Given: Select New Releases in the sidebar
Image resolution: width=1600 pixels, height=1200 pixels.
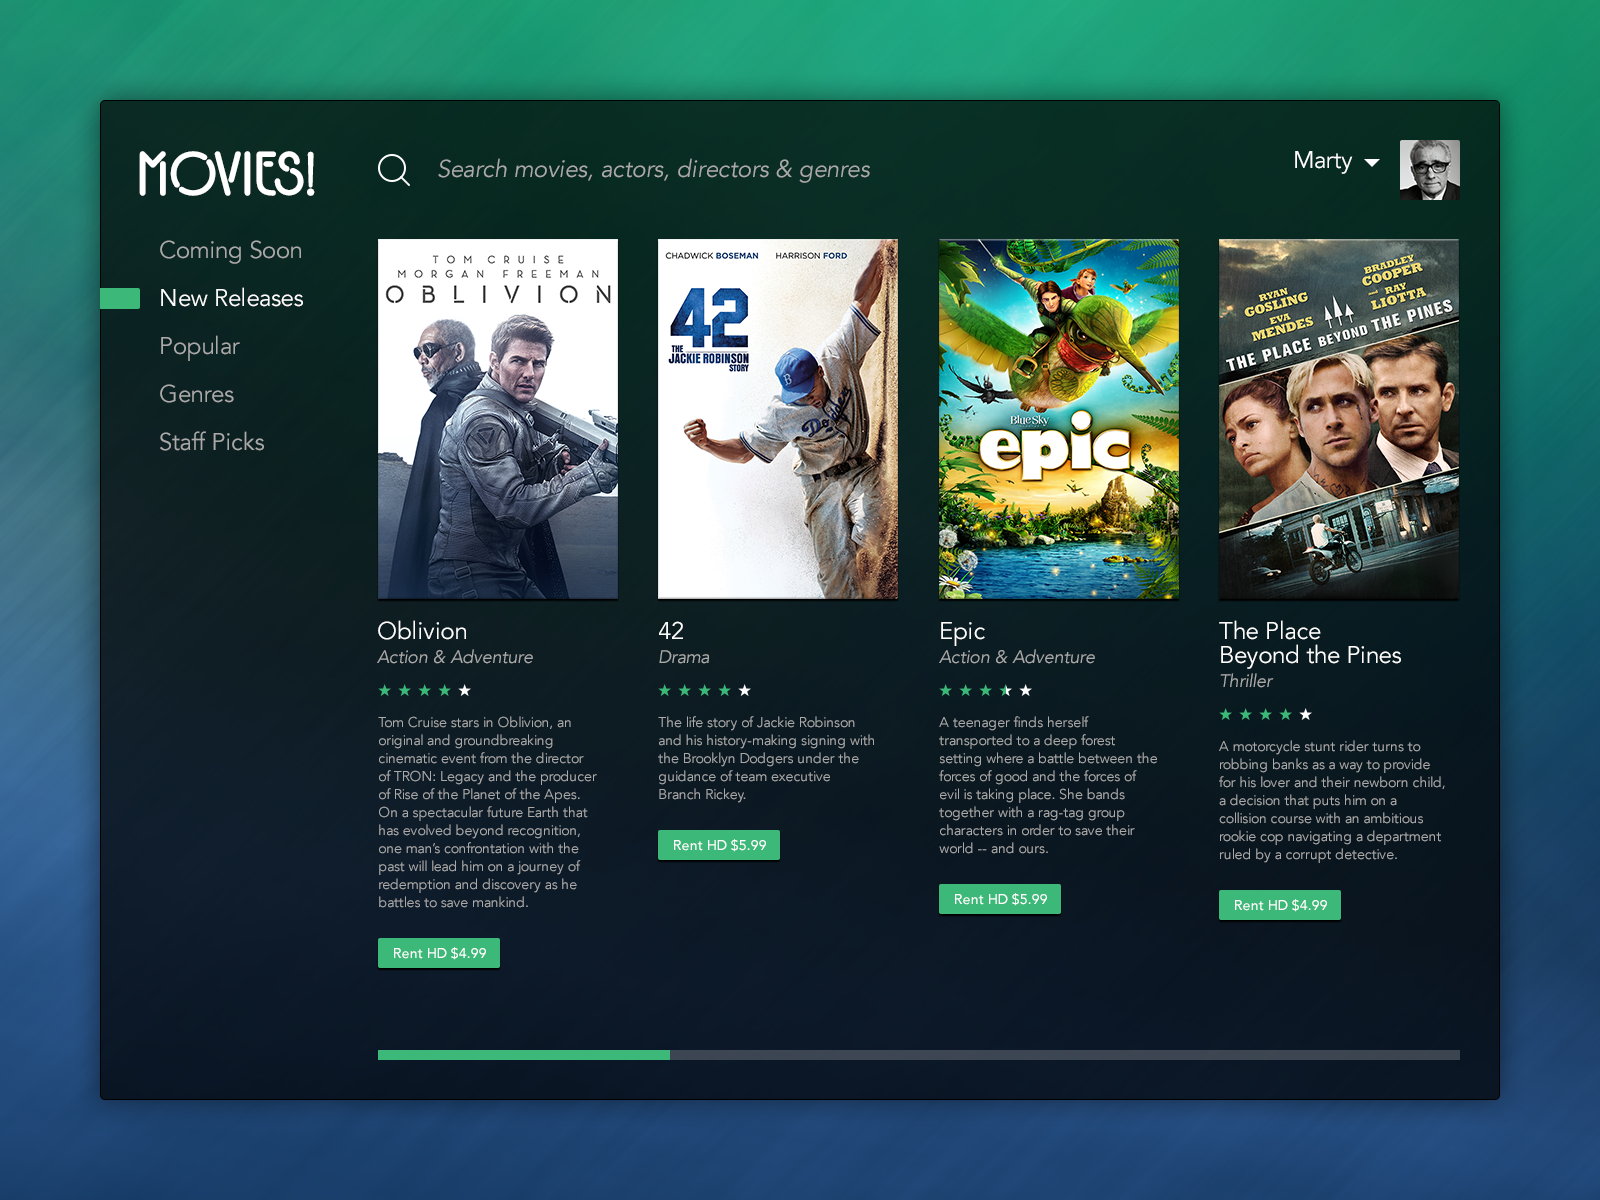Looking at the screenshot, I should click(x=231, y=298).
